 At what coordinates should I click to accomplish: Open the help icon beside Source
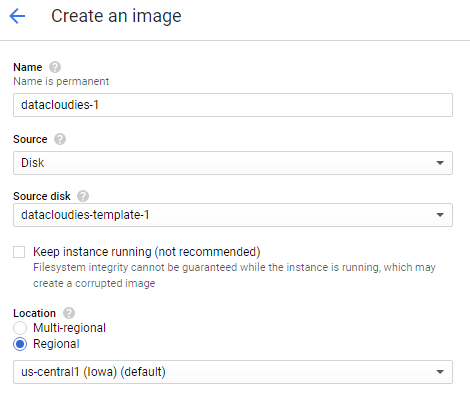click(x=60, y=139)
